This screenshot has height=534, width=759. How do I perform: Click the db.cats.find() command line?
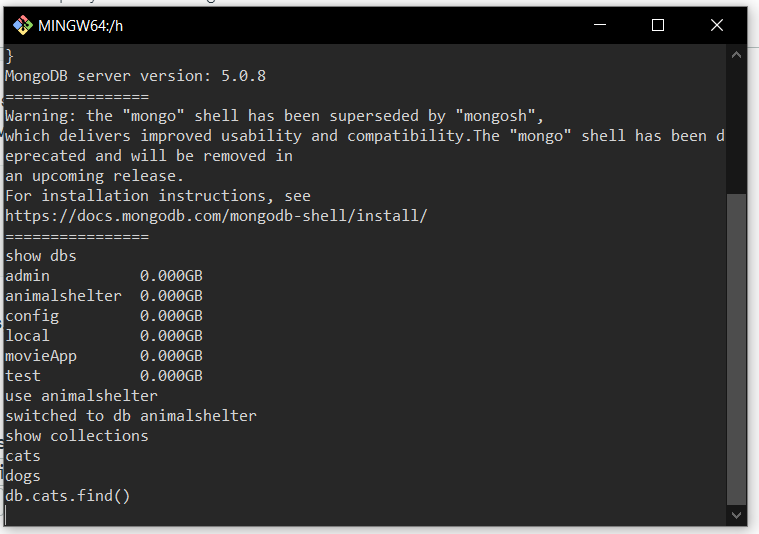[x=68, y=496]
